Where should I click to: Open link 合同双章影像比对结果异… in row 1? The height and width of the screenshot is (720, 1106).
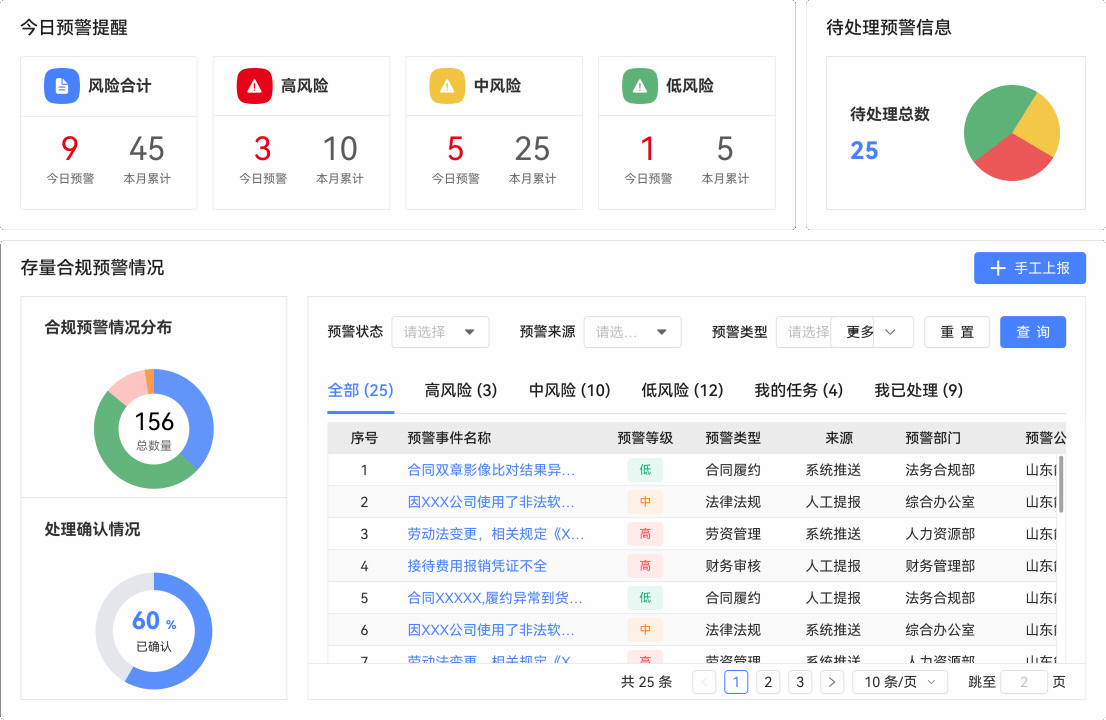tap(491, 470)
